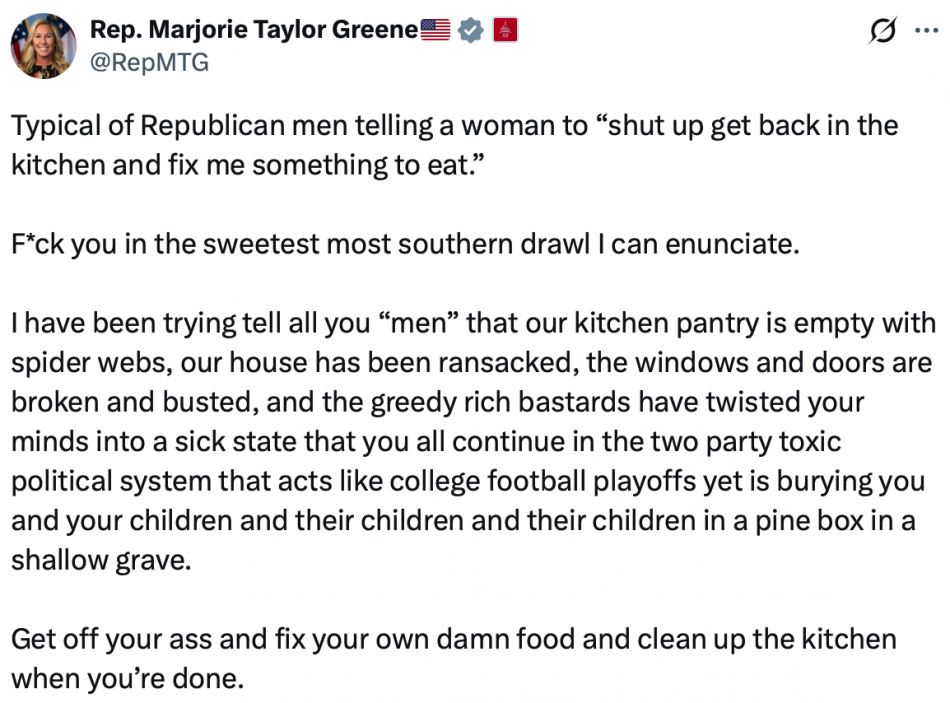Click the @RepMTG handle

point(149,63)
